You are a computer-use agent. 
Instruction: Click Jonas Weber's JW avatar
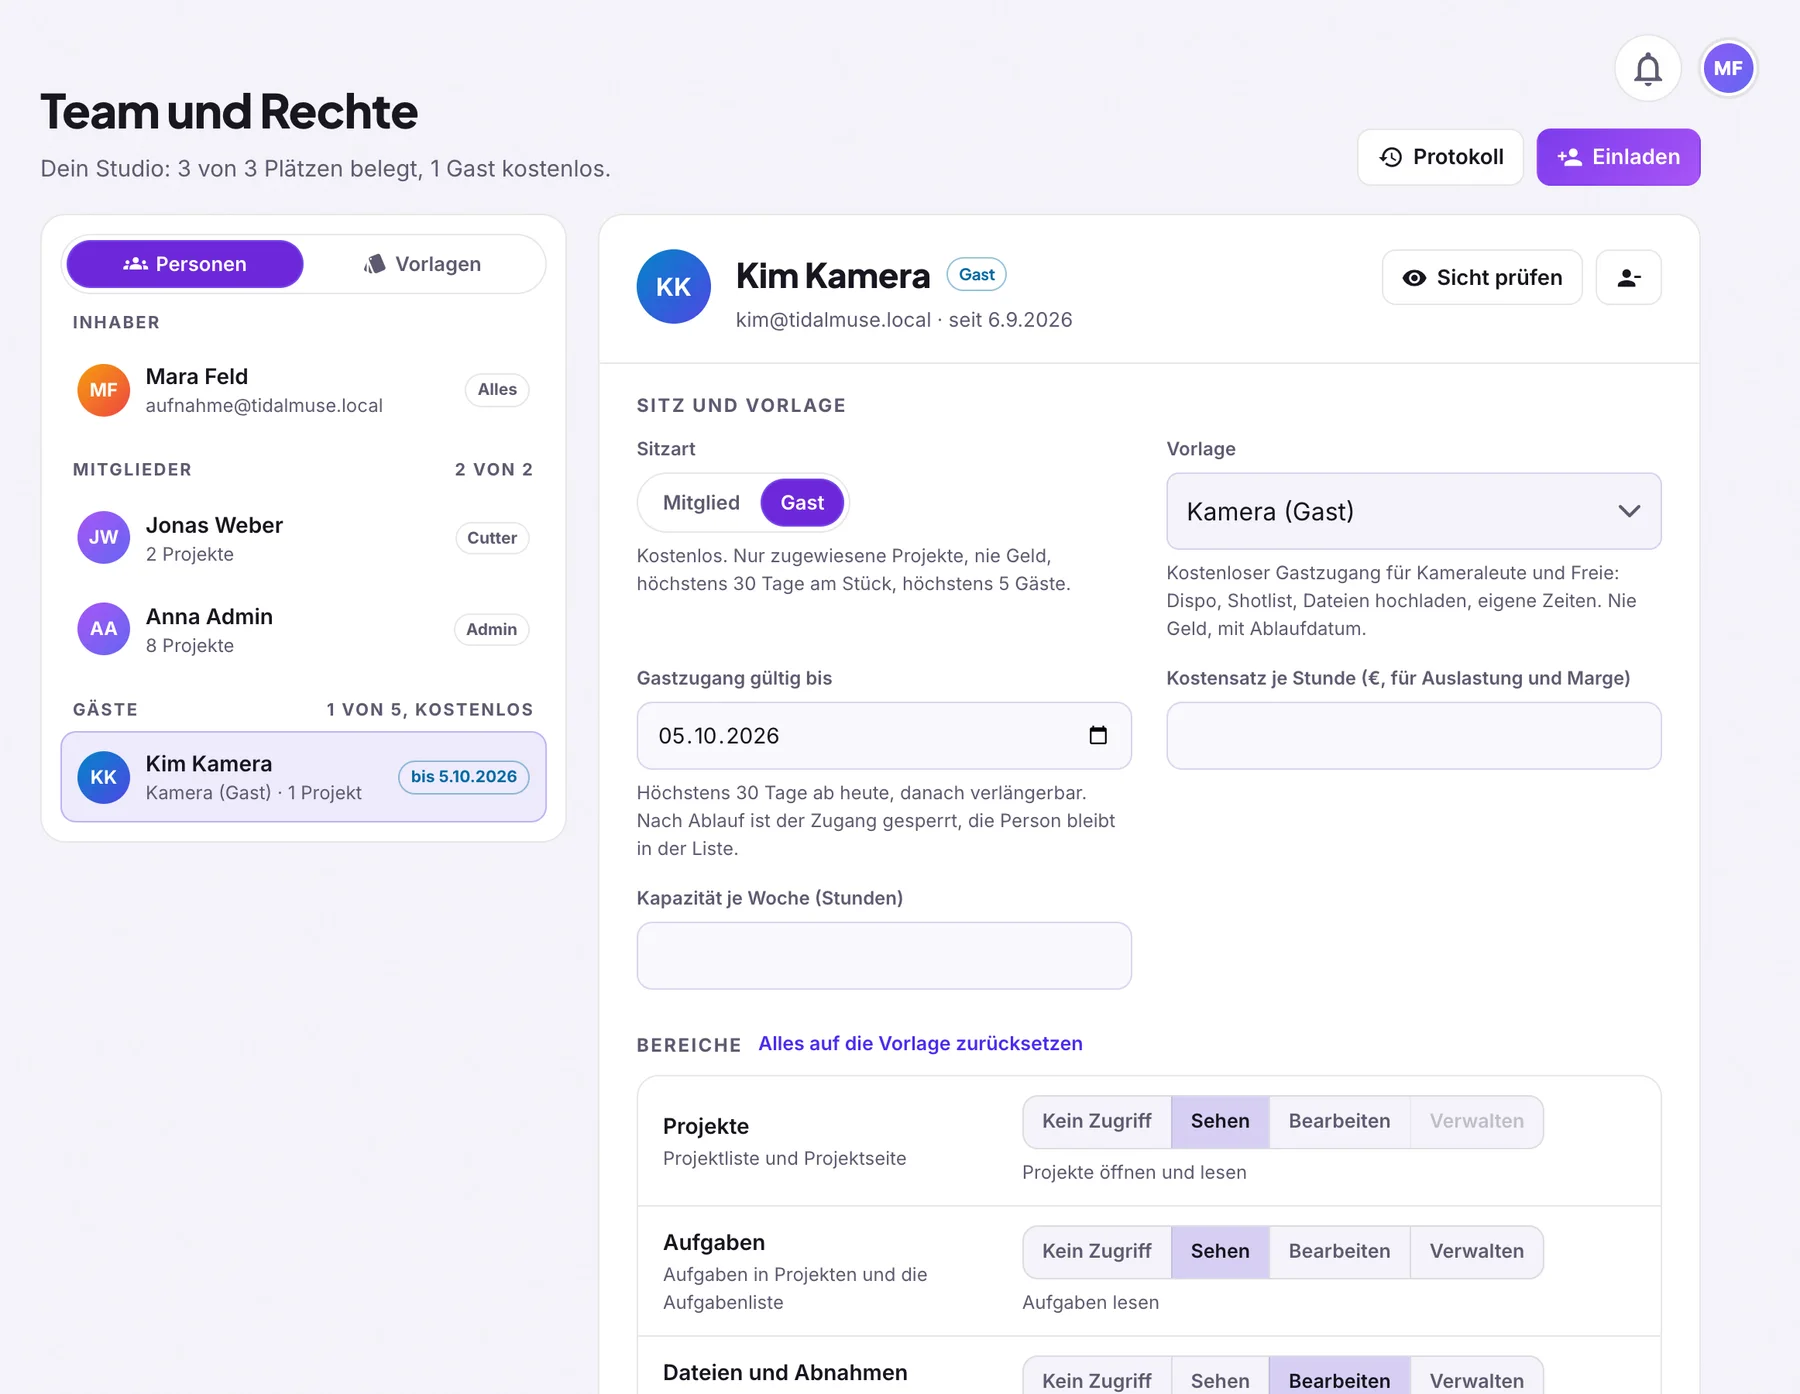coord(104,538)
